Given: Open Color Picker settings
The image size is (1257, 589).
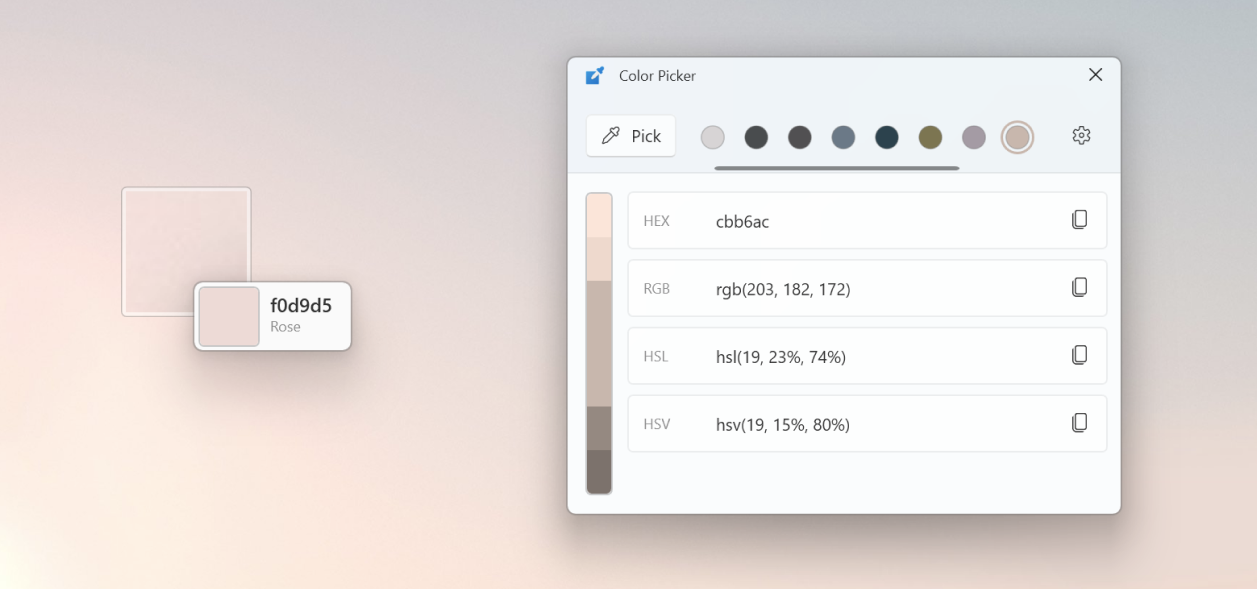Looking at the screenshot, I should coord(1081,136).
